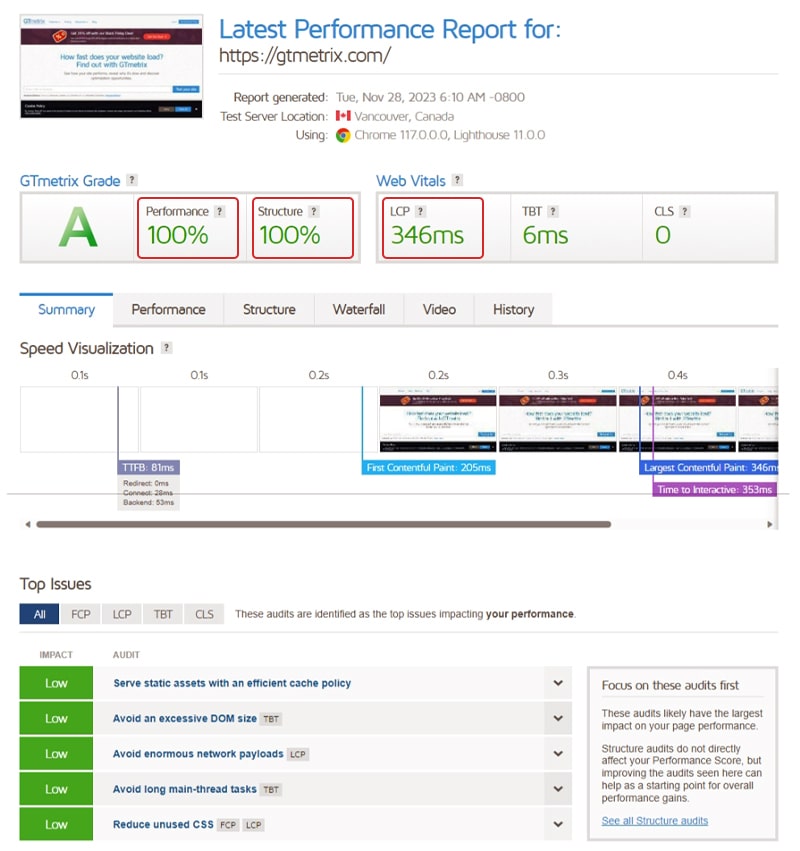This screenshot has width=800, height=851.
Task: Click the timeline scroll right arrow
Action: 770,524
